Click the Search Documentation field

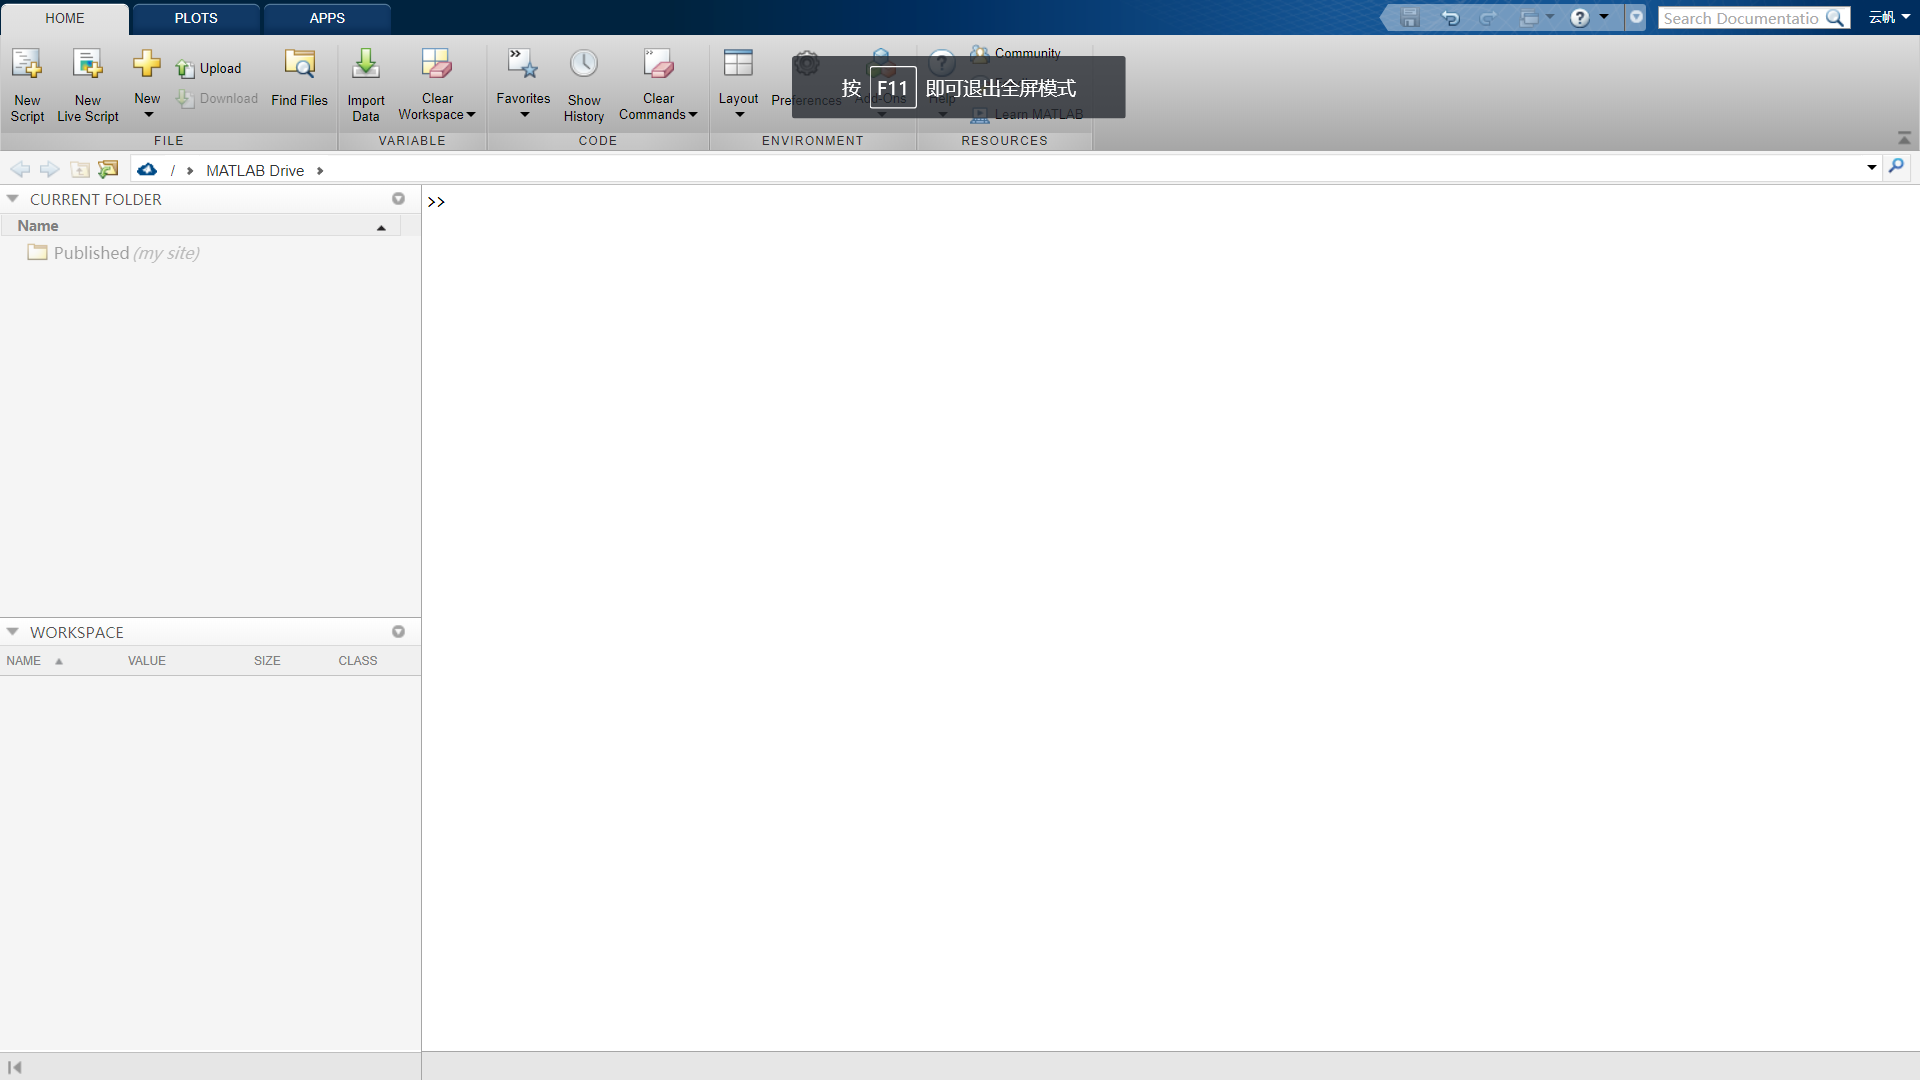coord(1740,18)
